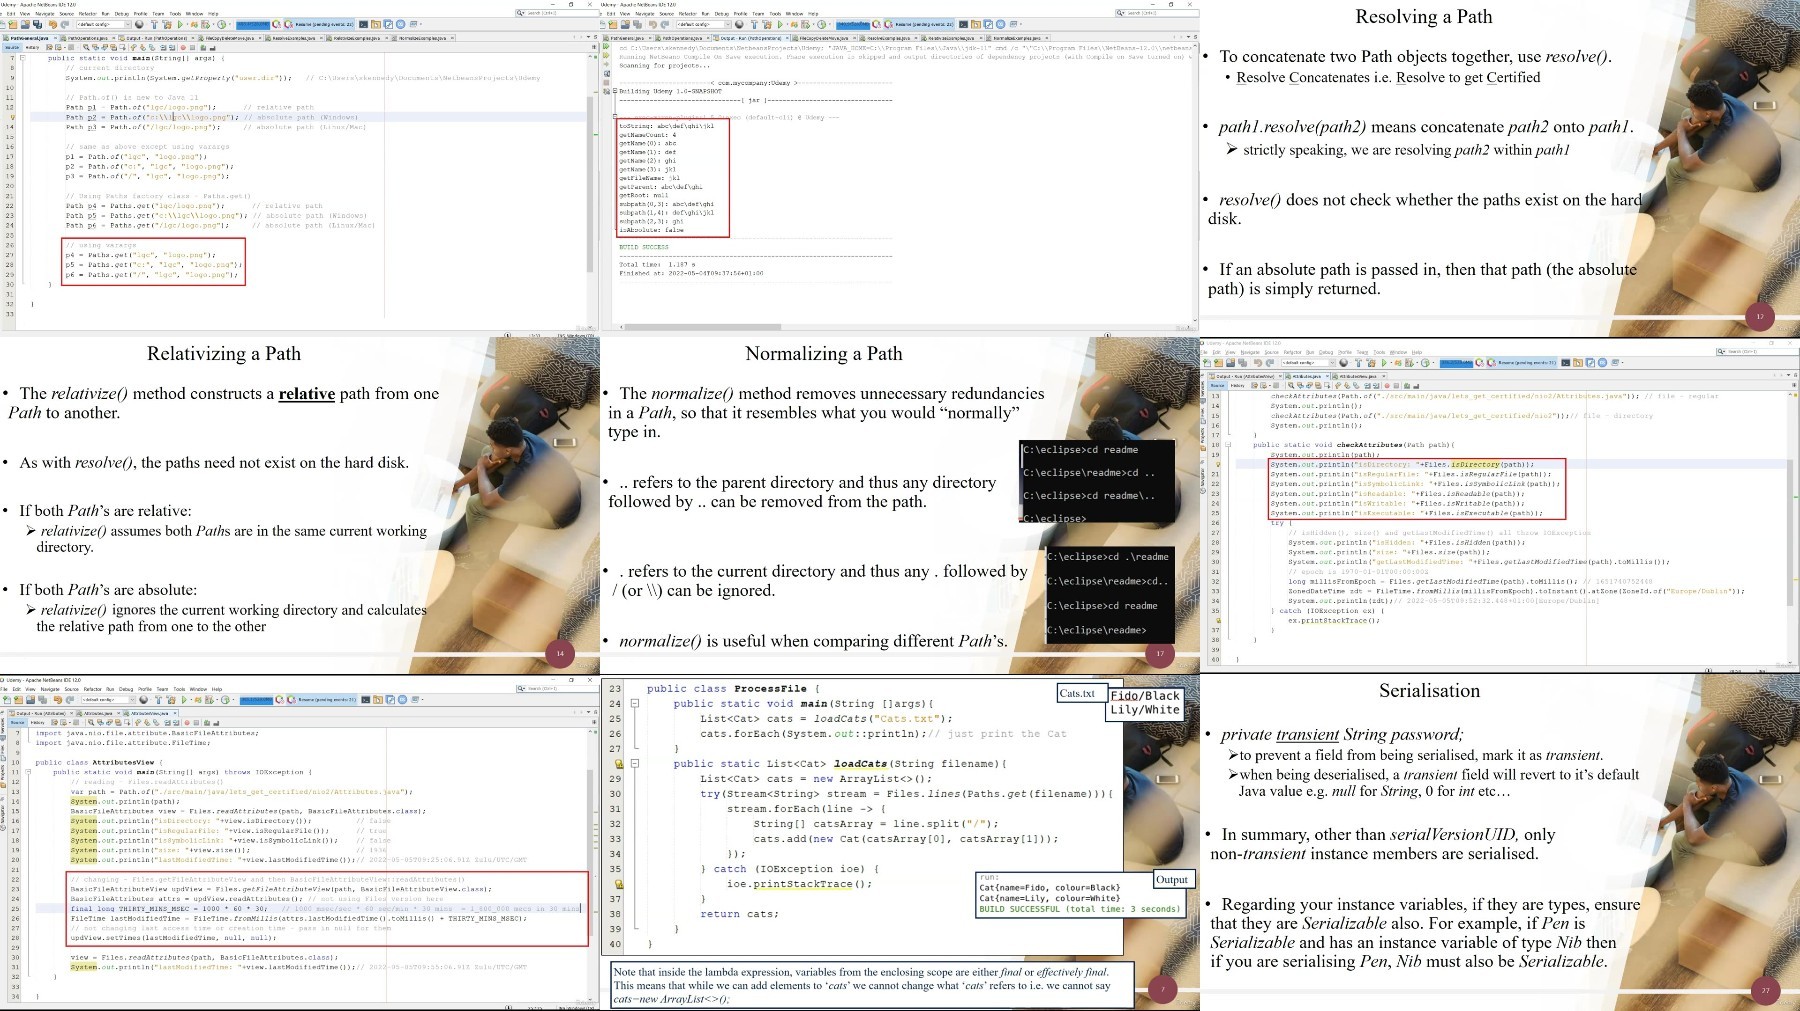This screenshot has width=1800, height=1011.
Task: Click Redo in the PathGeneral.java NetBeans window
Action: click(65, 24)
